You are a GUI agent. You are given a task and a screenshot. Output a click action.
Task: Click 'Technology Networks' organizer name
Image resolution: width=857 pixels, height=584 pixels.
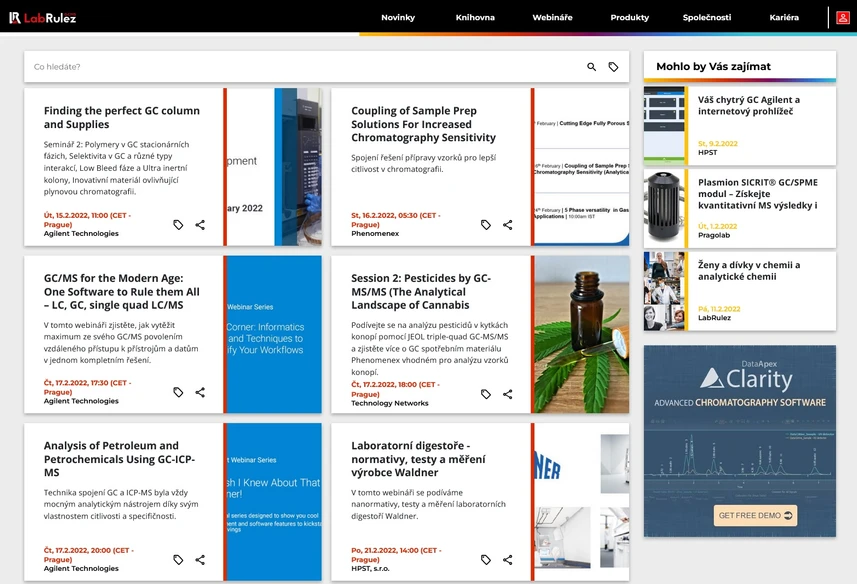point(390,403)
